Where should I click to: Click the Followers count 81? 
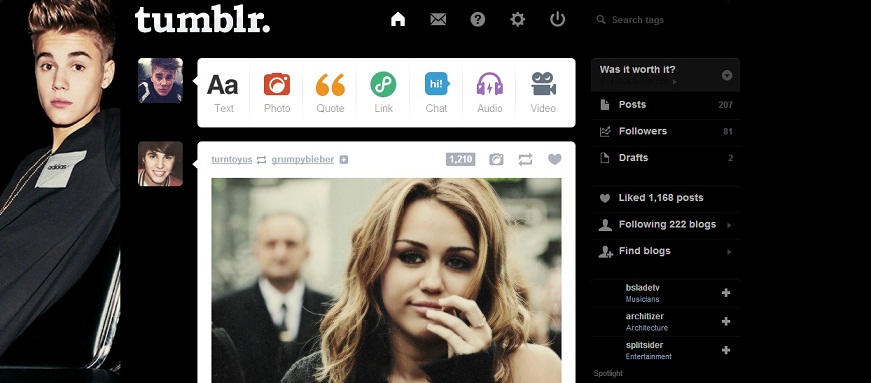(x=728, y=132)
